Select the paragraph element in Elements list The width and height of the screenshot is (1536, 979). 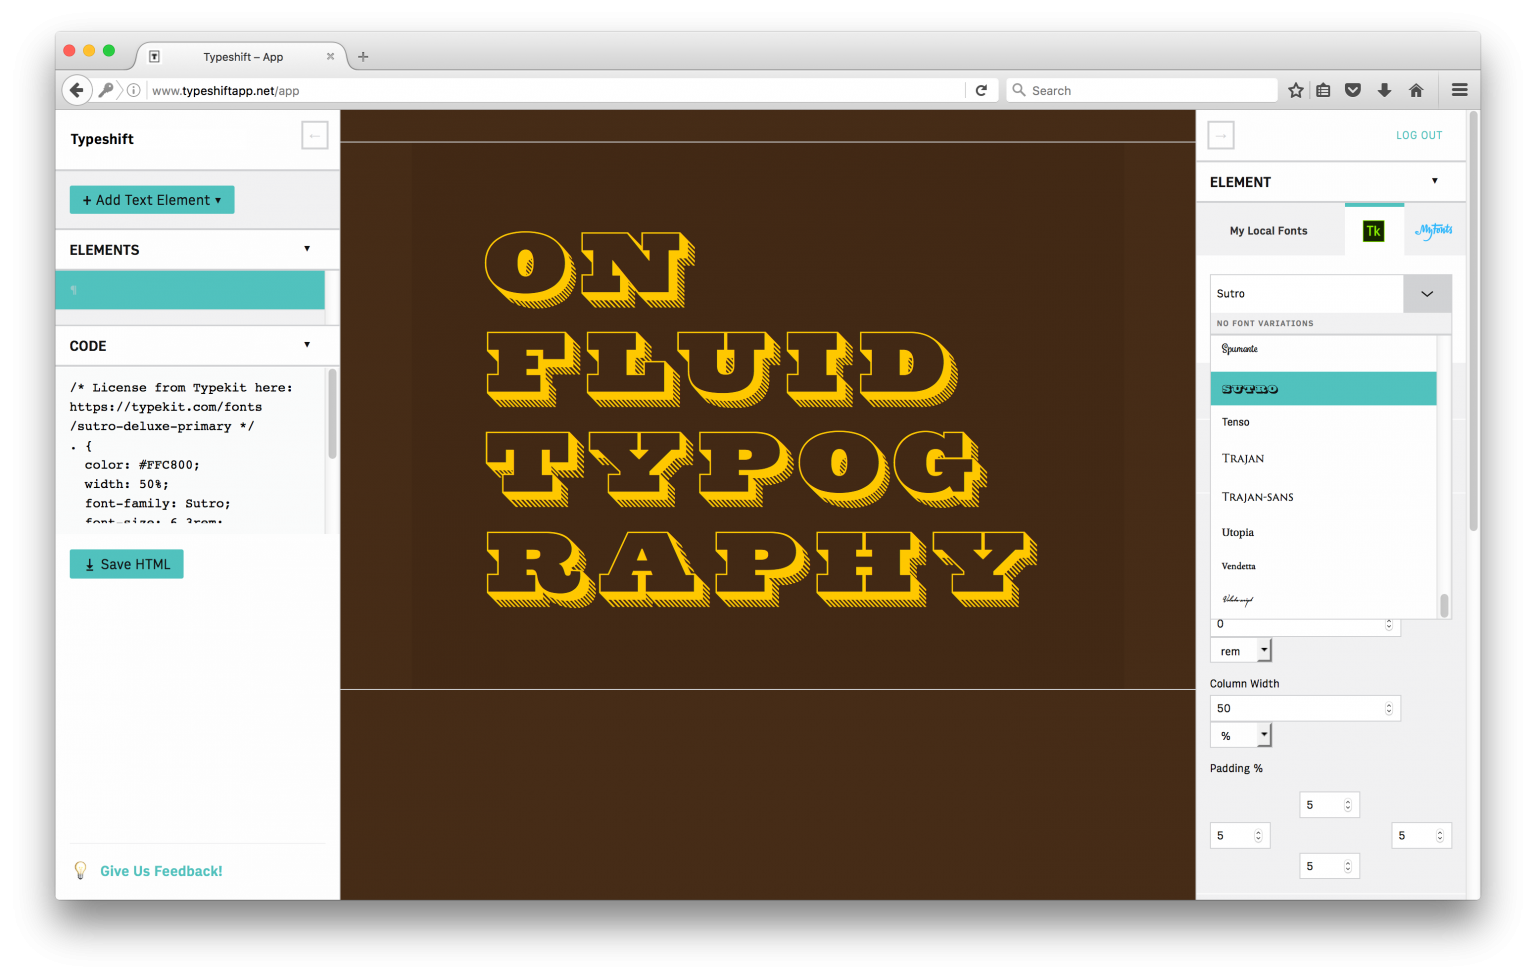click(x=190, y=290)
